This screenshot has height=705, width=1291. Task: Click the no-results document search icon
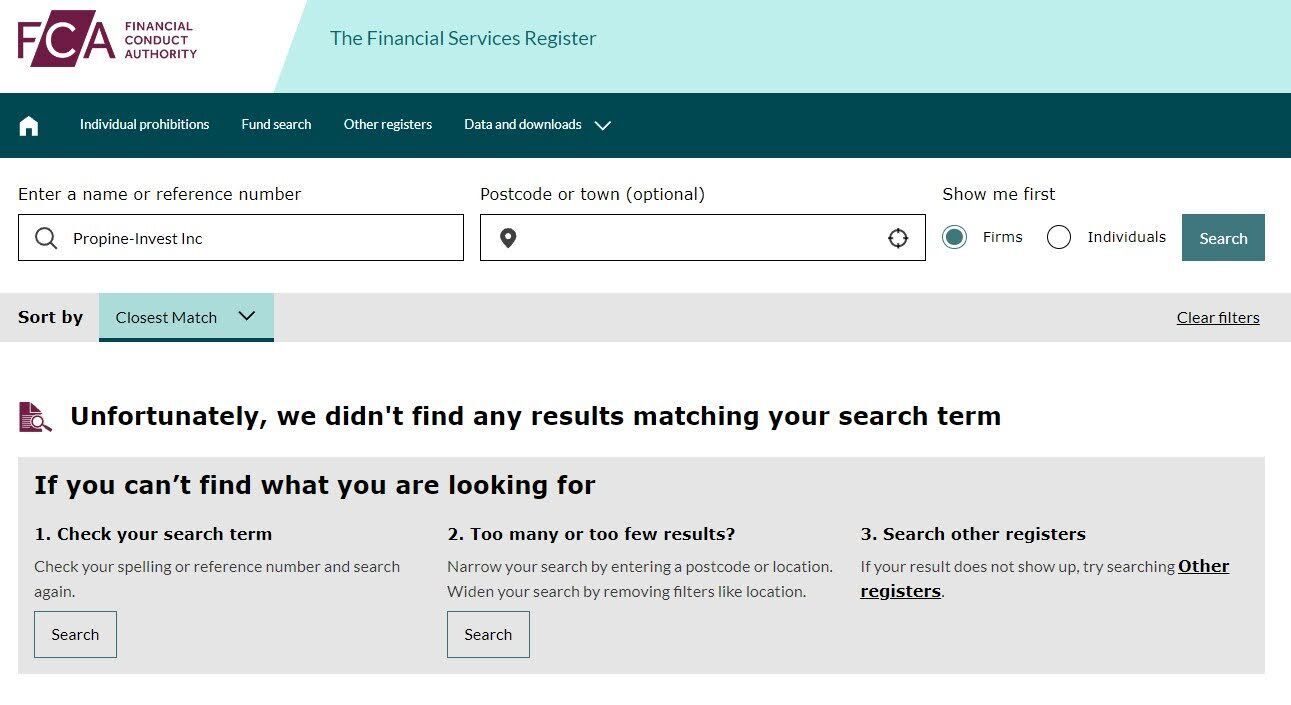35,417
